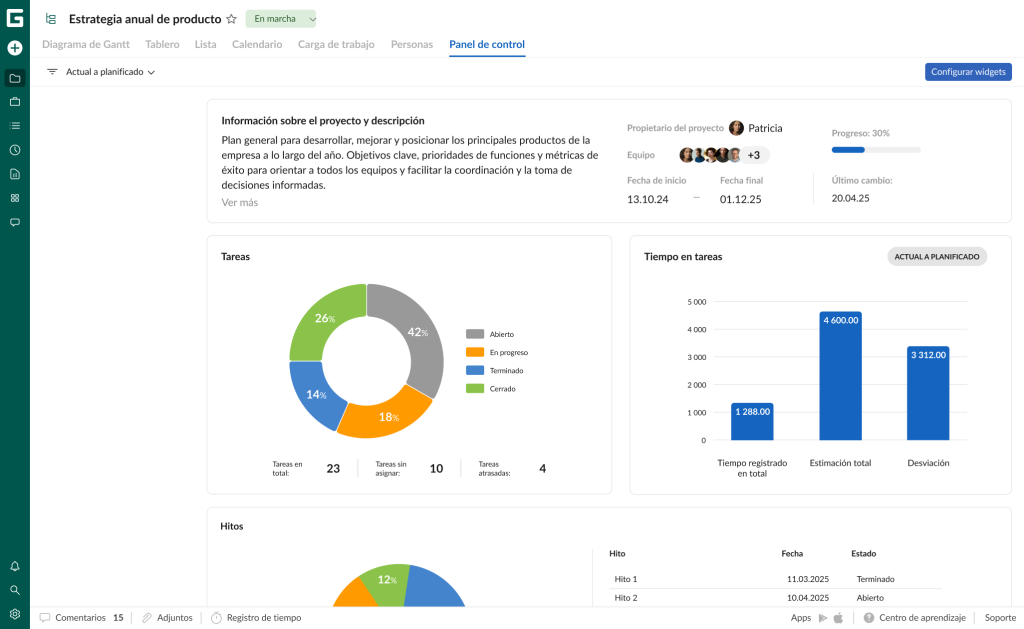Click the gray Abierto legend swatch
The height and width of the screenshot is (629, 1024).
tap(475, 334)
